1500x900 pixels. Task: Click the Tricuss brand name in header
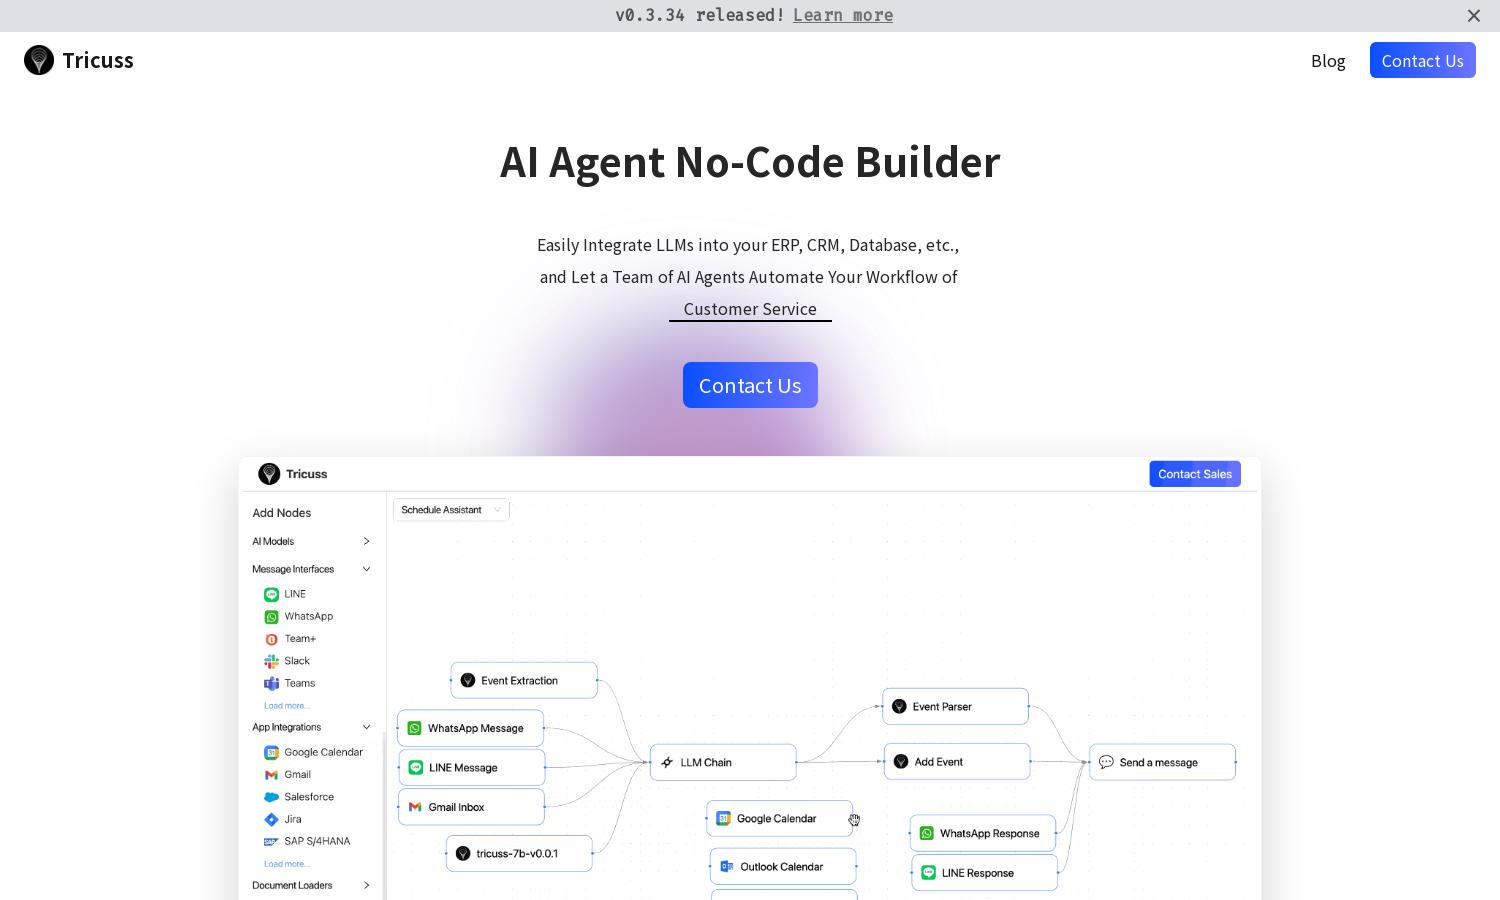98,60
